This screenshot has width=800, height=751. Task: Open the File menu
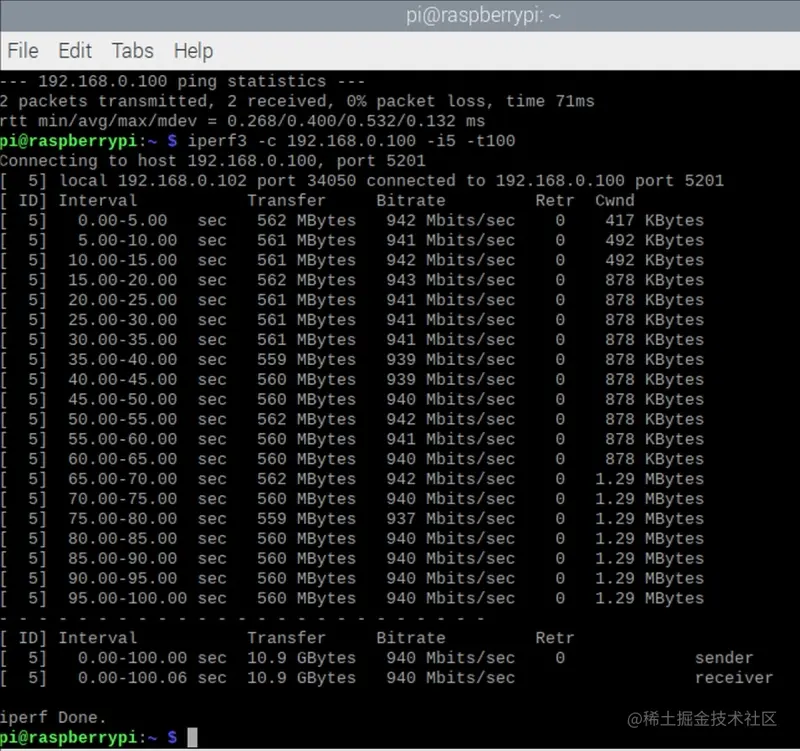click(x=22, y=50)
